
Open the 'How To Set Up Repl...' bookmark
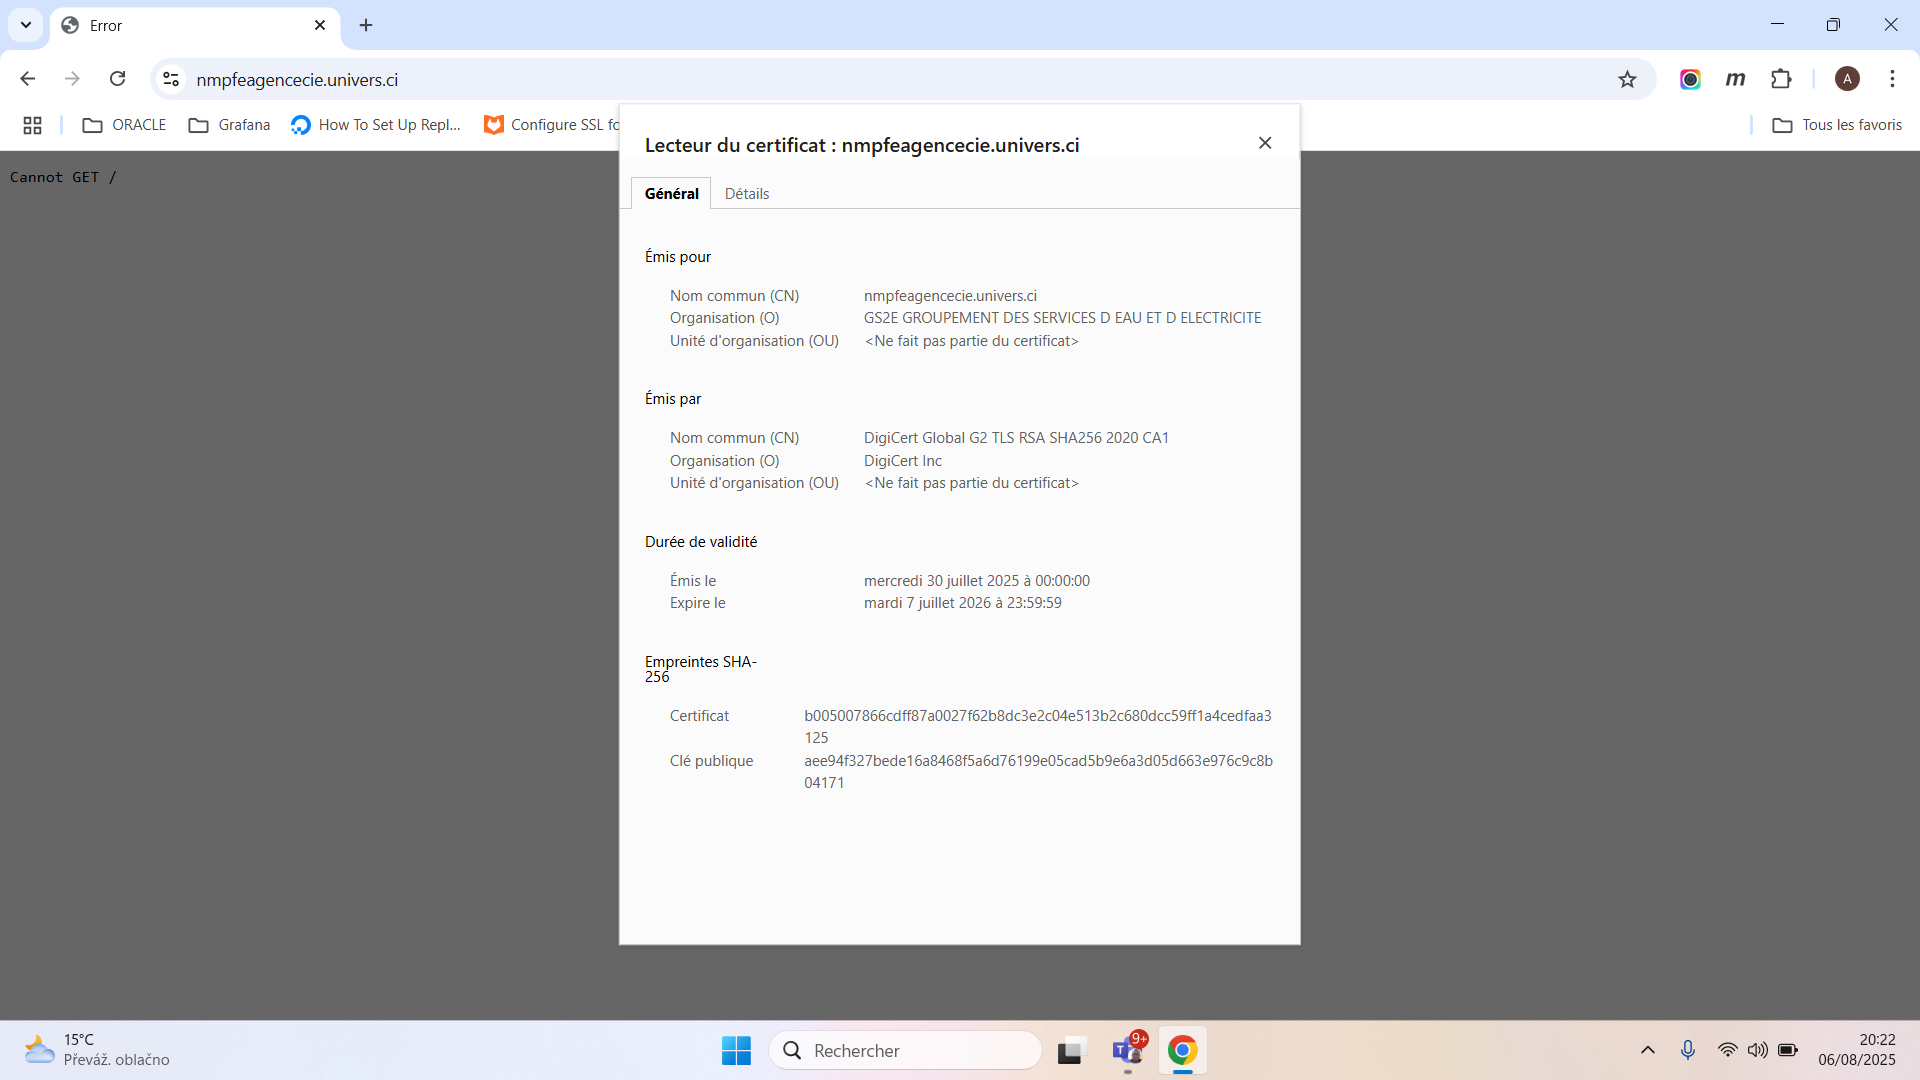click(376, 125)
